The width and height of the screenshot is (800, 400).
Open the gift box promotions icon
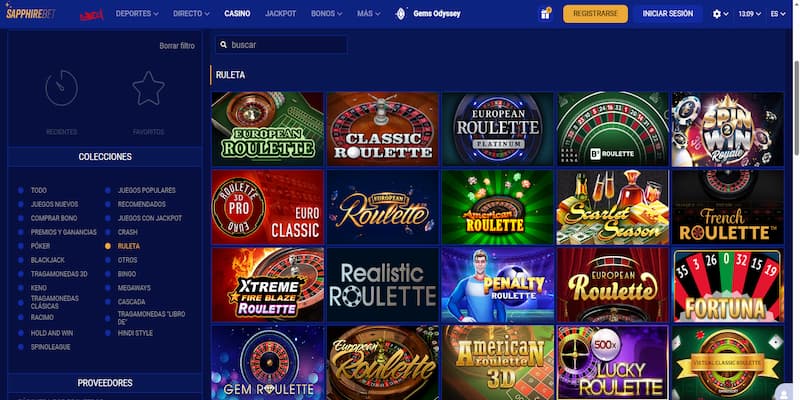(x=545, y=14)
